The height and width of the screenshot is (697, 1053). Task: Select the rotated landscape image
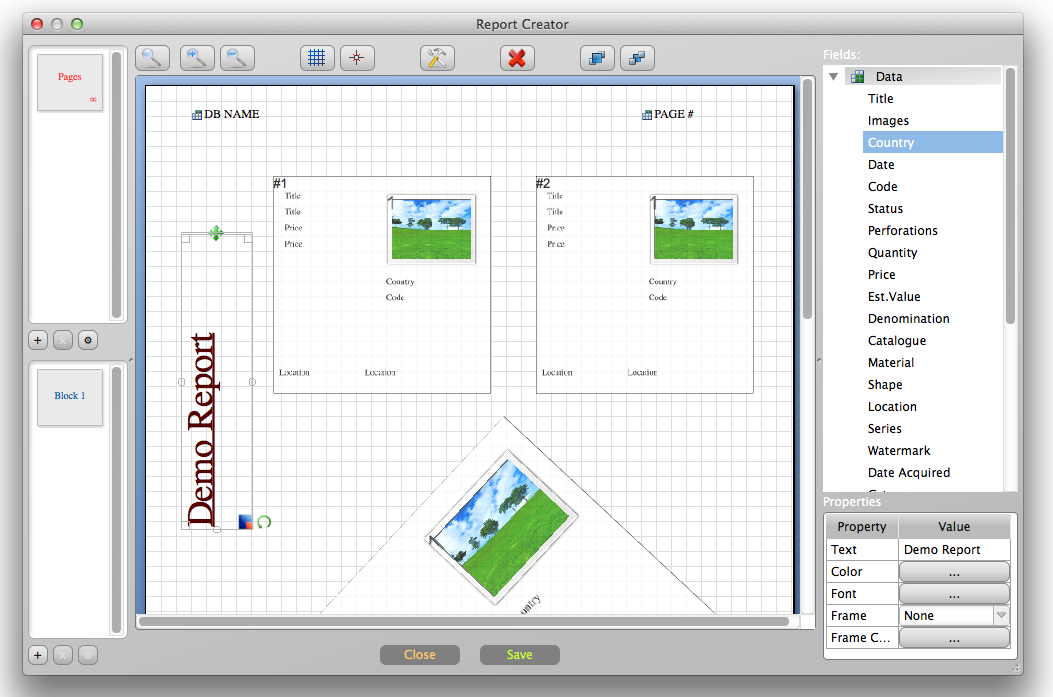coord(502,527)
